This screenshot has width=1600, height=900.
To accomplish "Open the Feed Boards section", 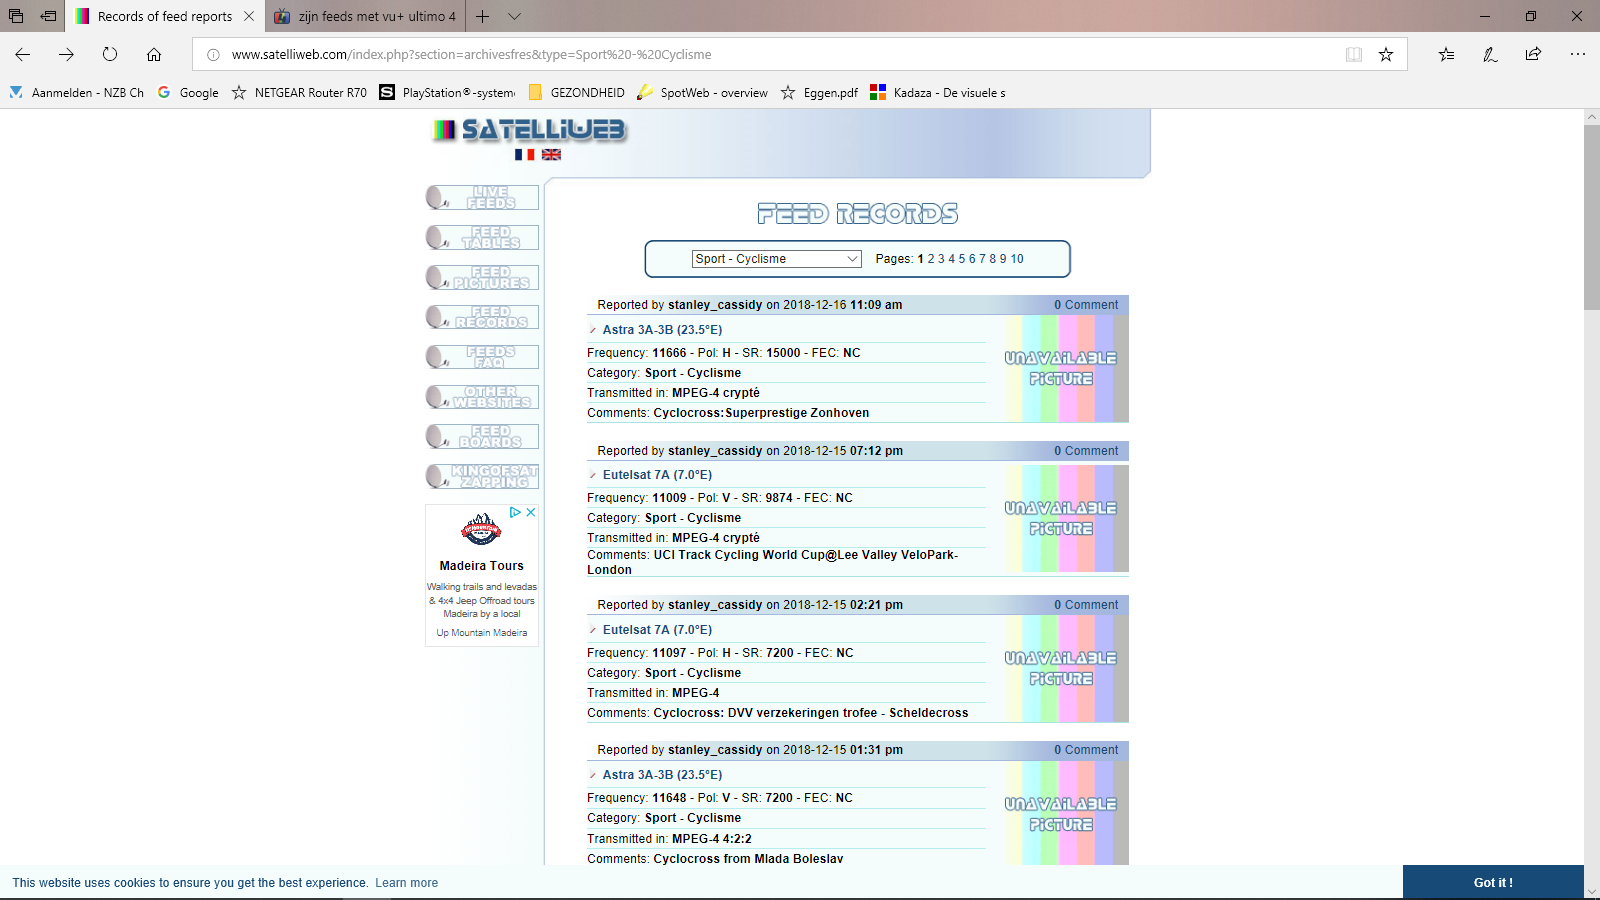I will (489, 436).
